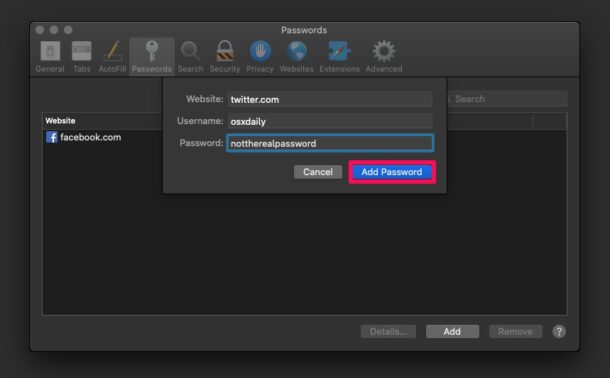Close the Passwords preferences window

tap(40, 30)
